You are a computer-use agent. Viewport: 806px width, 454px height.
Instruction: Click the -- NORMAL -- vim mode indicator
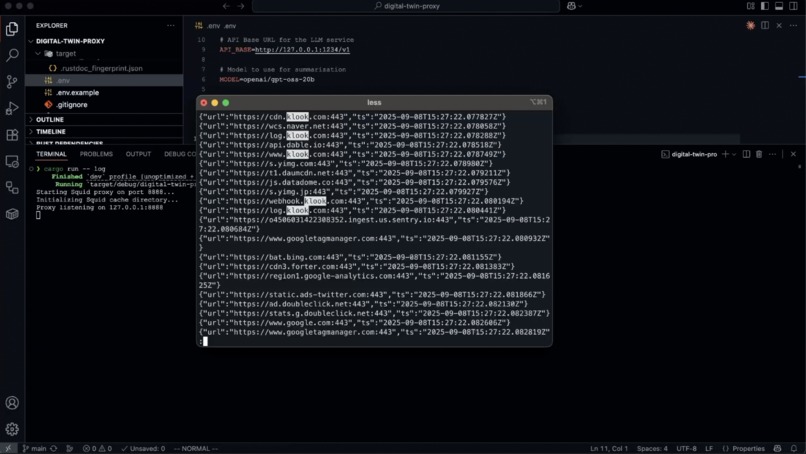point(195,448)
